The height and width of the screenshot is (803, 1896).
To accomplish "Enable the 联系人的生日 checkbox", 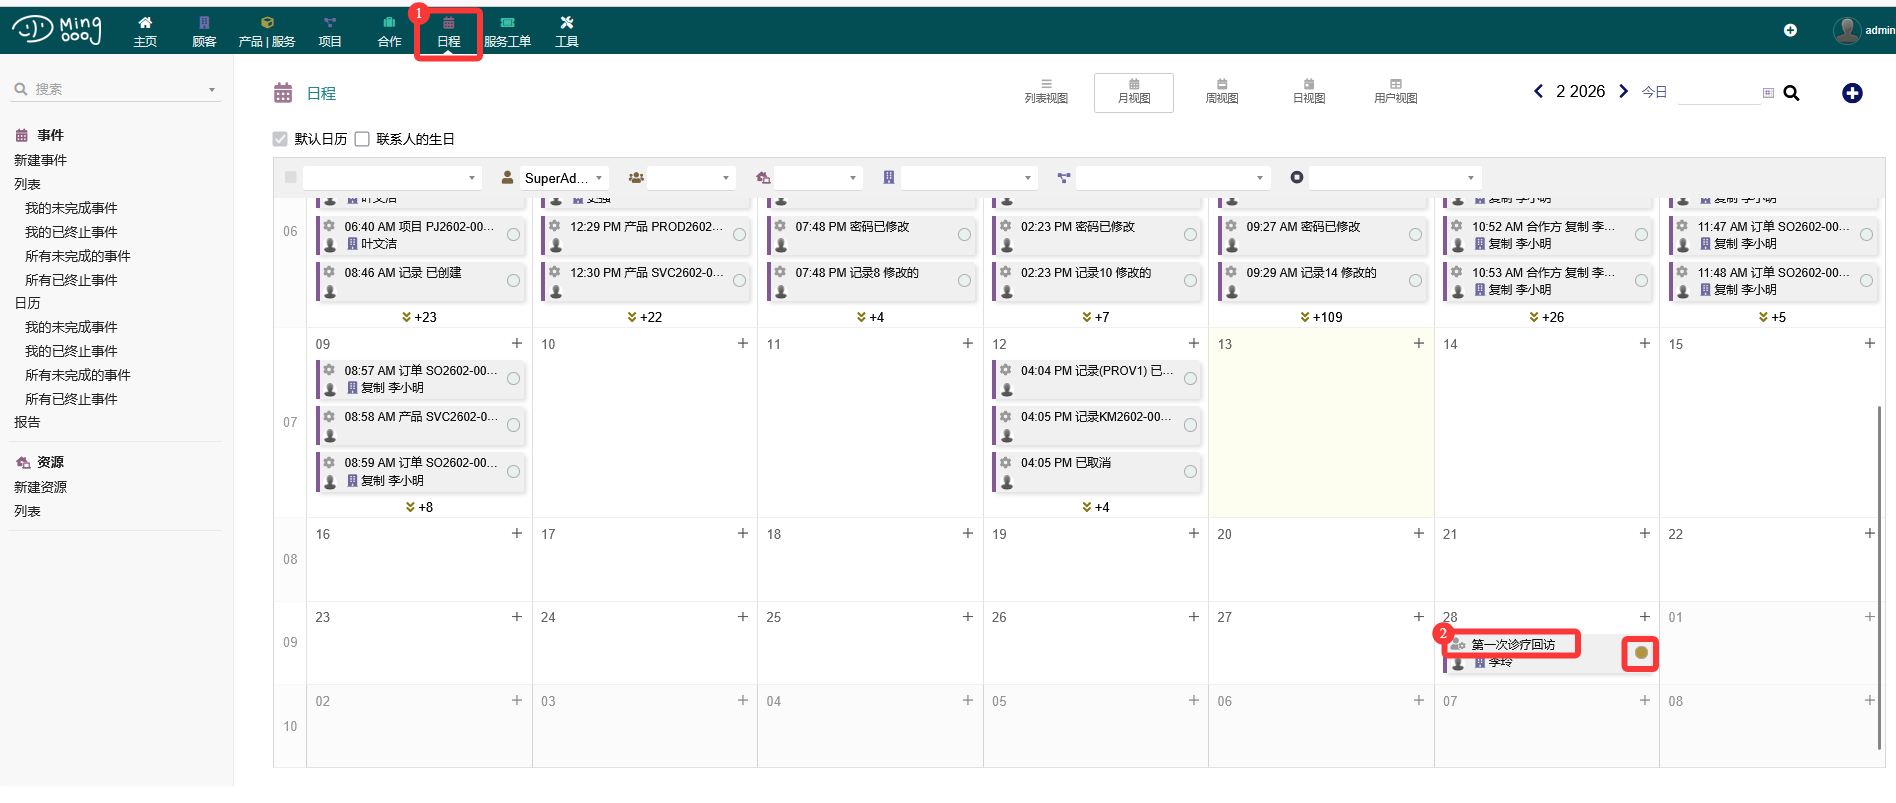I will pos(362,139).
